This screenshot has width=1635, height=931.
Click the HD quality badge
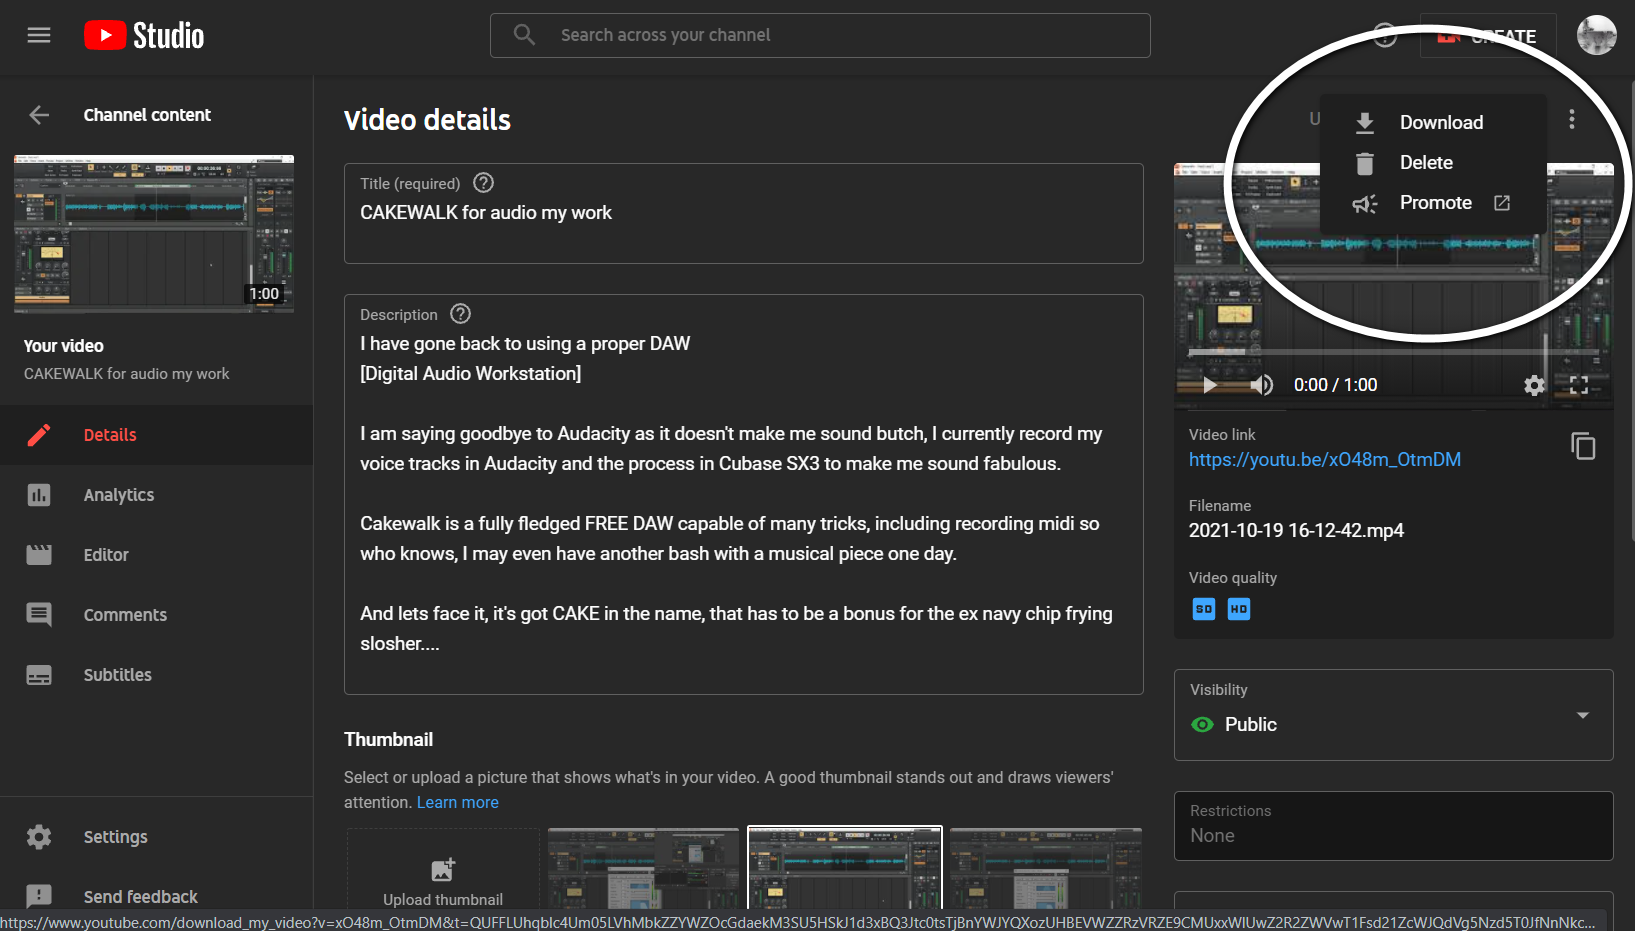click(1239, 609)
